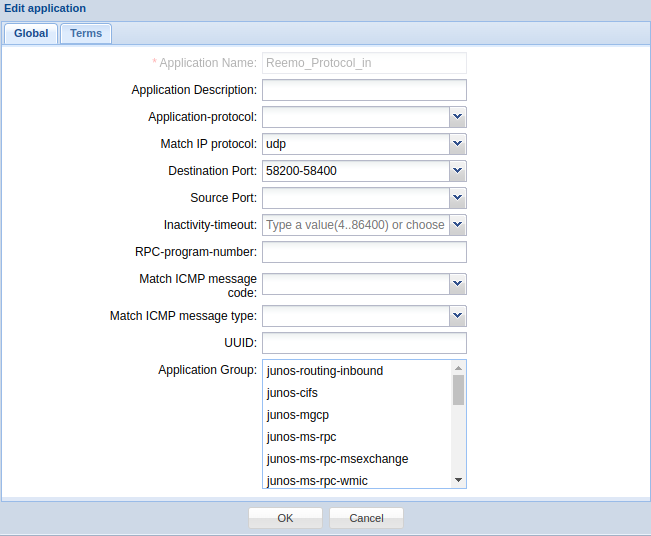This screenshot has height=536, width=651.
Task: Choose junos-cifs from the group list
Action: [292, 393]
